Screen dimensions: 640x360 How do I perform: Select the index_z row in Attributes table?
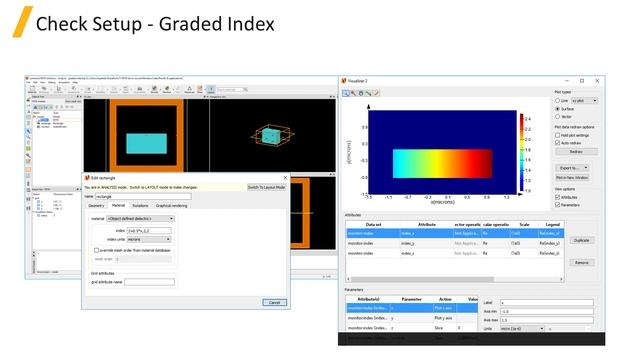pyautogui.click(x=455, y=253)
